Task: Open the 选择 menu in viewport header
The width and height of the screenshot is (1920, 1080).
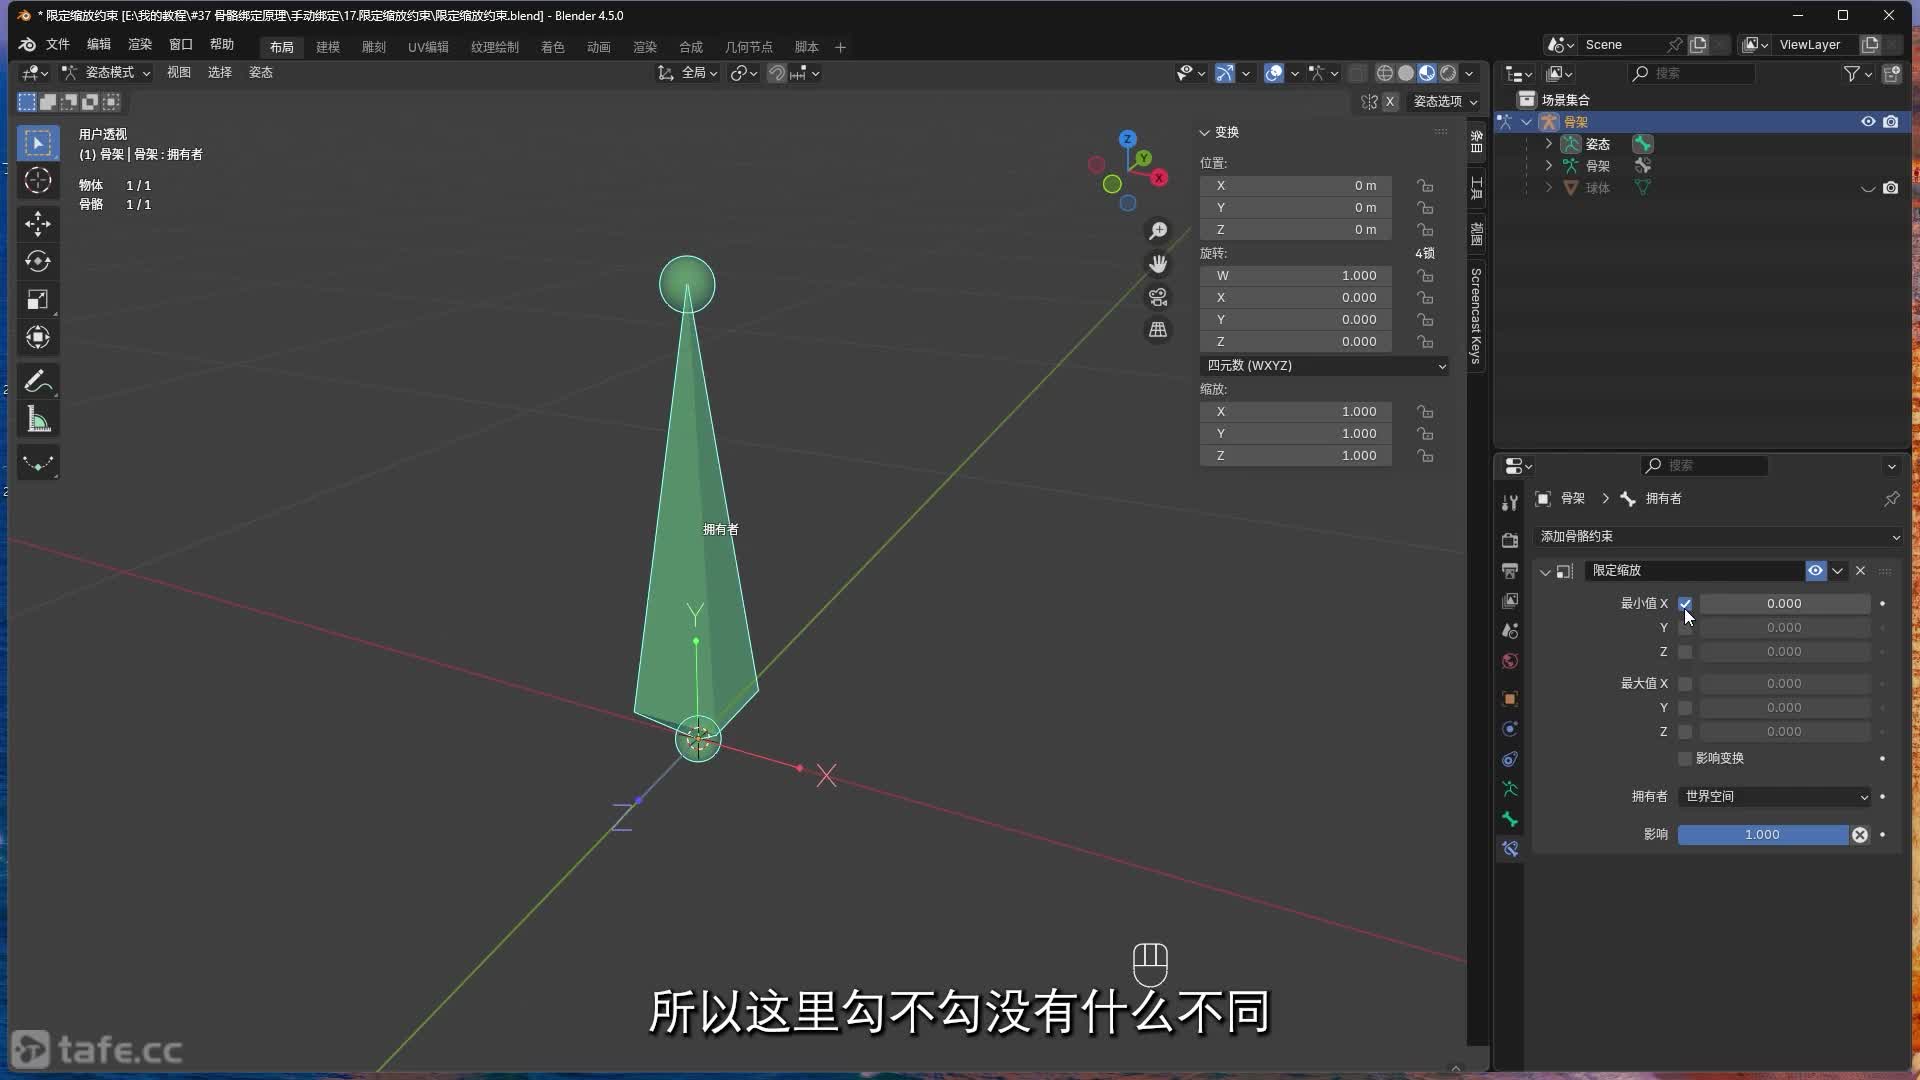Action: tap(220, 73)
